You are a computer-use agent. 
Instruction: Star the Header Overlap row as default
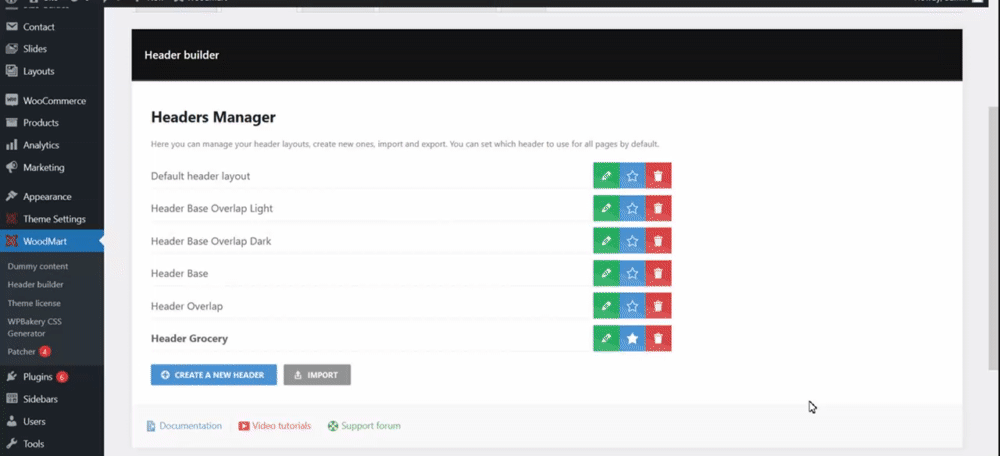pyautogui.click(x=632, y=305)
